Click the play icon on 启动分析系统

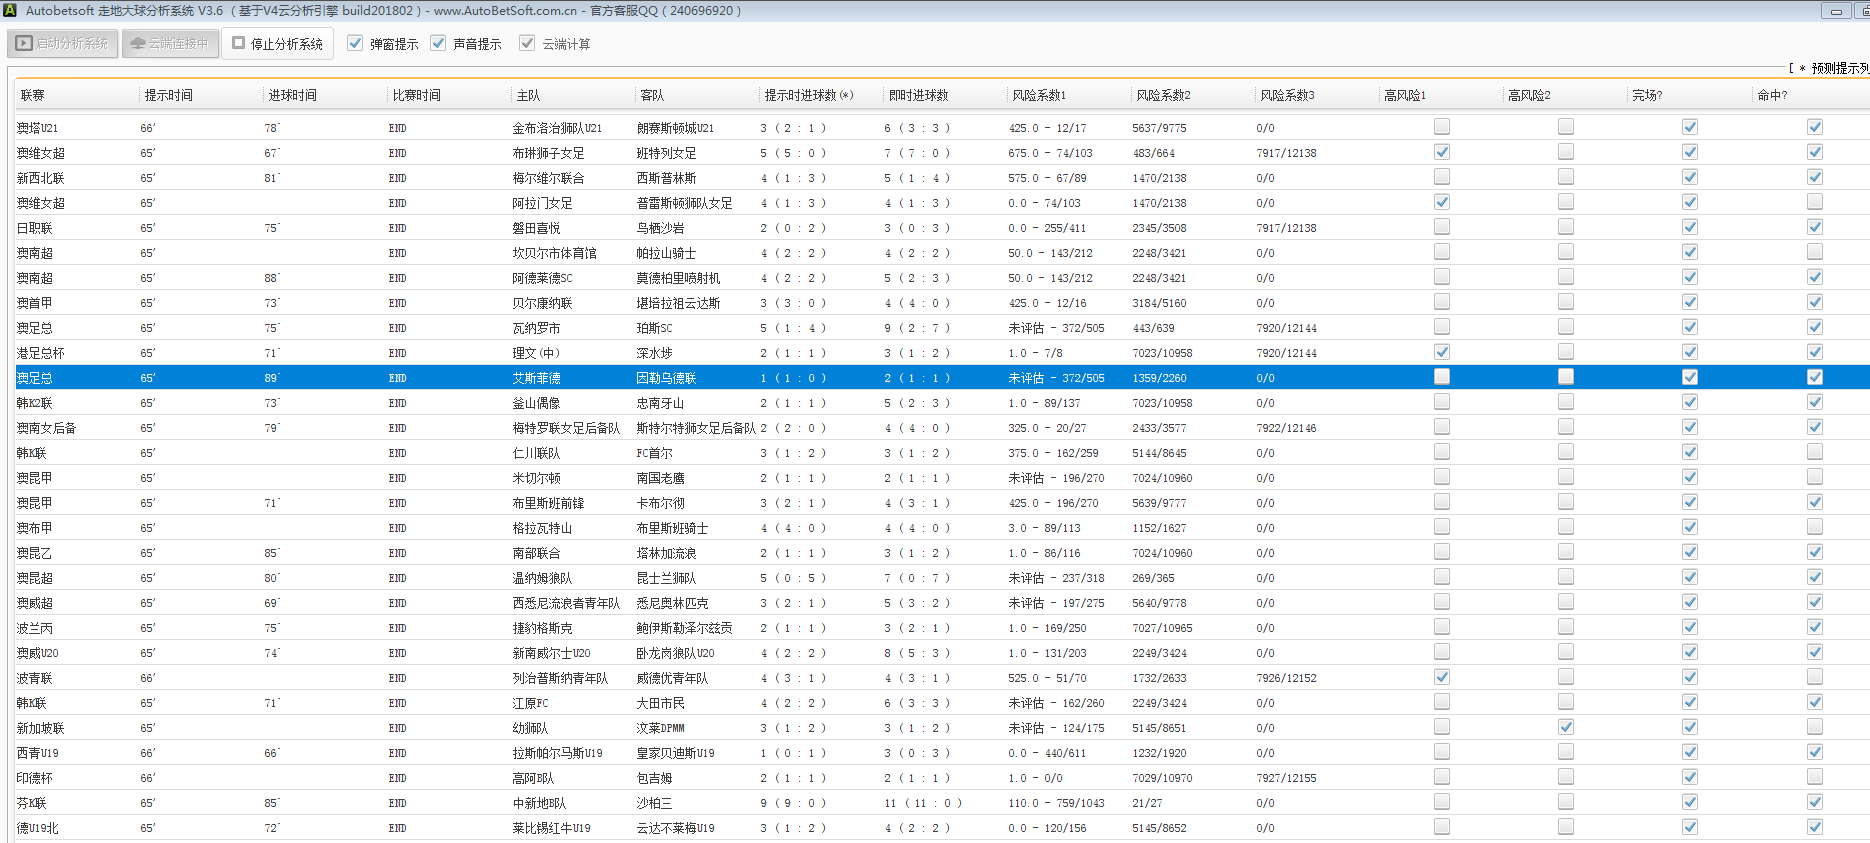24,44
